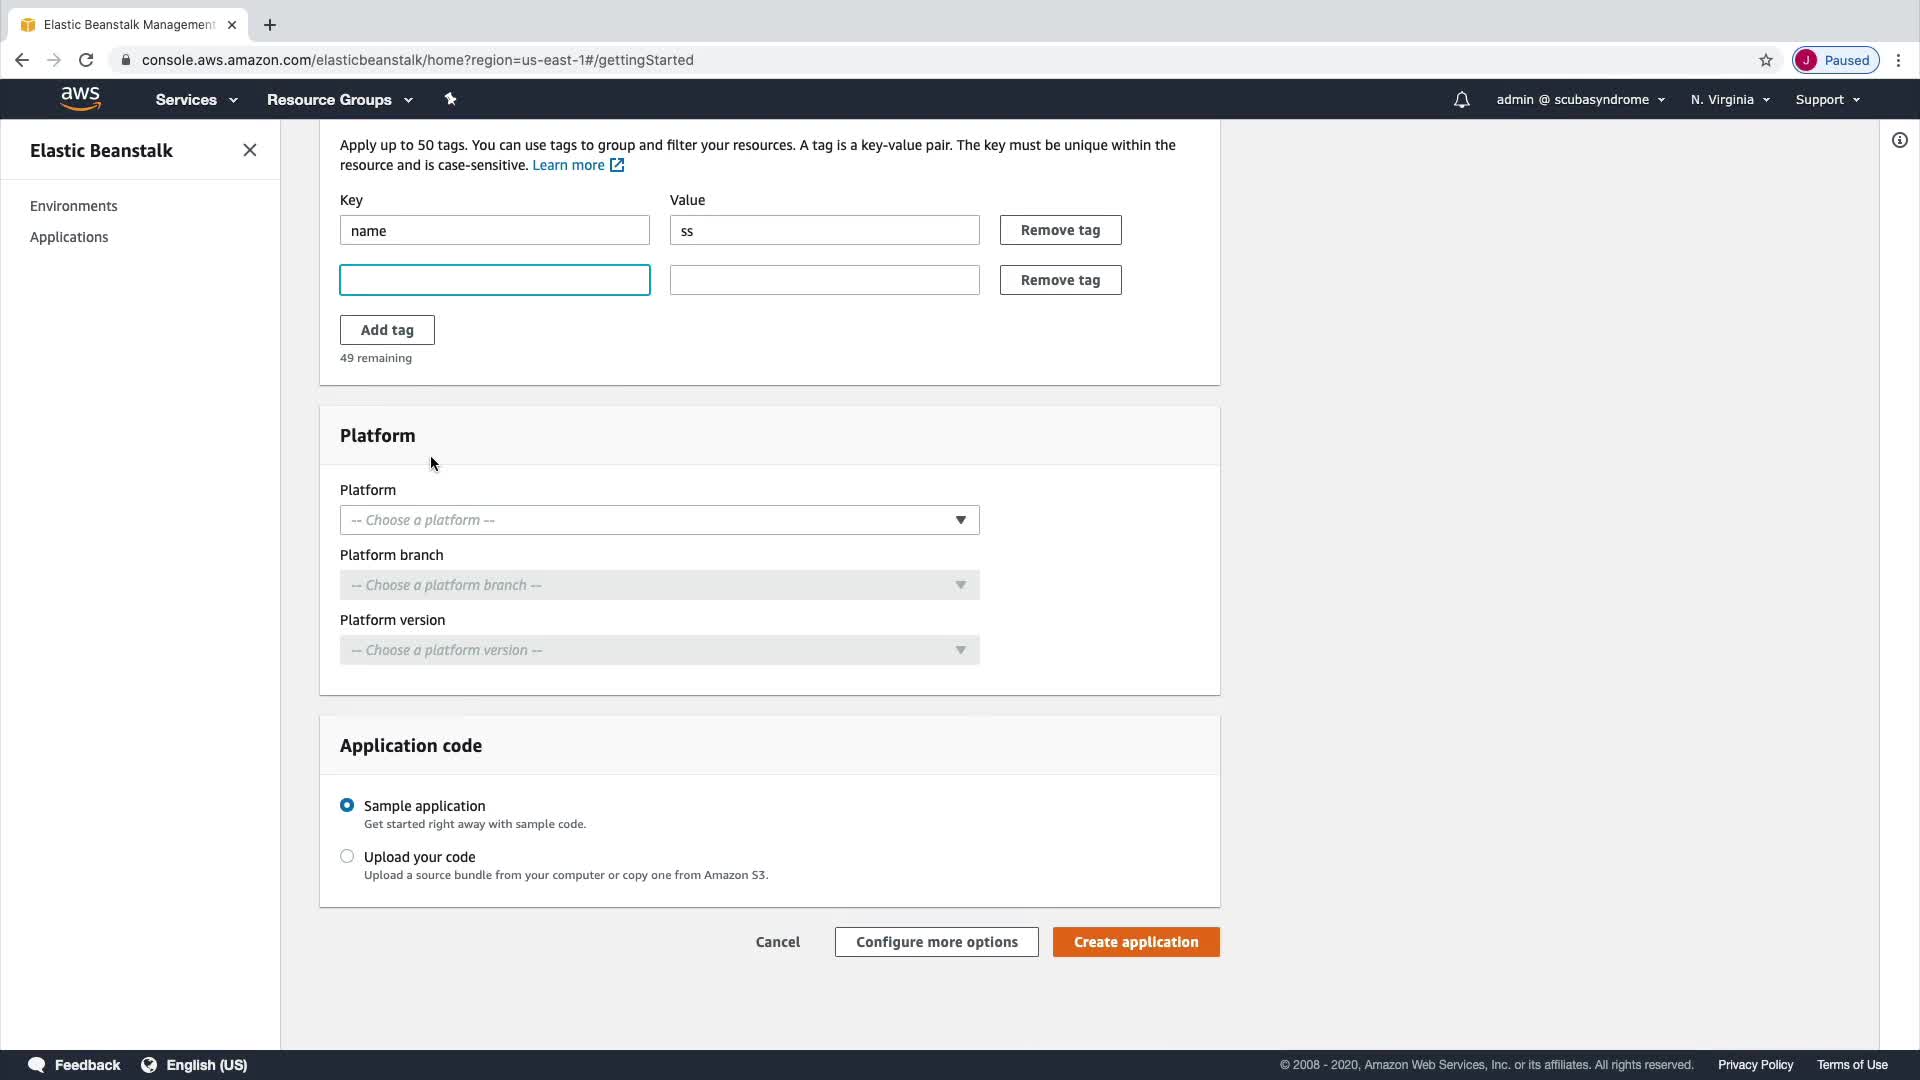The height and width of the screenshot is (1080, 1920).
Task: Click the Add tag button
Action: click(387, 330)
